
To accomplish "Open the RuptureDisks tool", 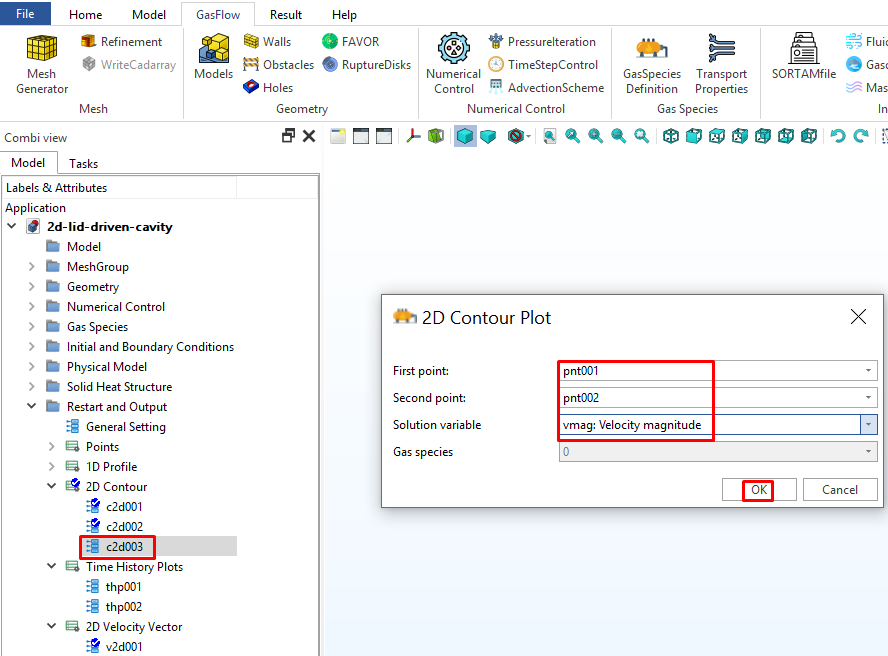I will coord(366,65).
